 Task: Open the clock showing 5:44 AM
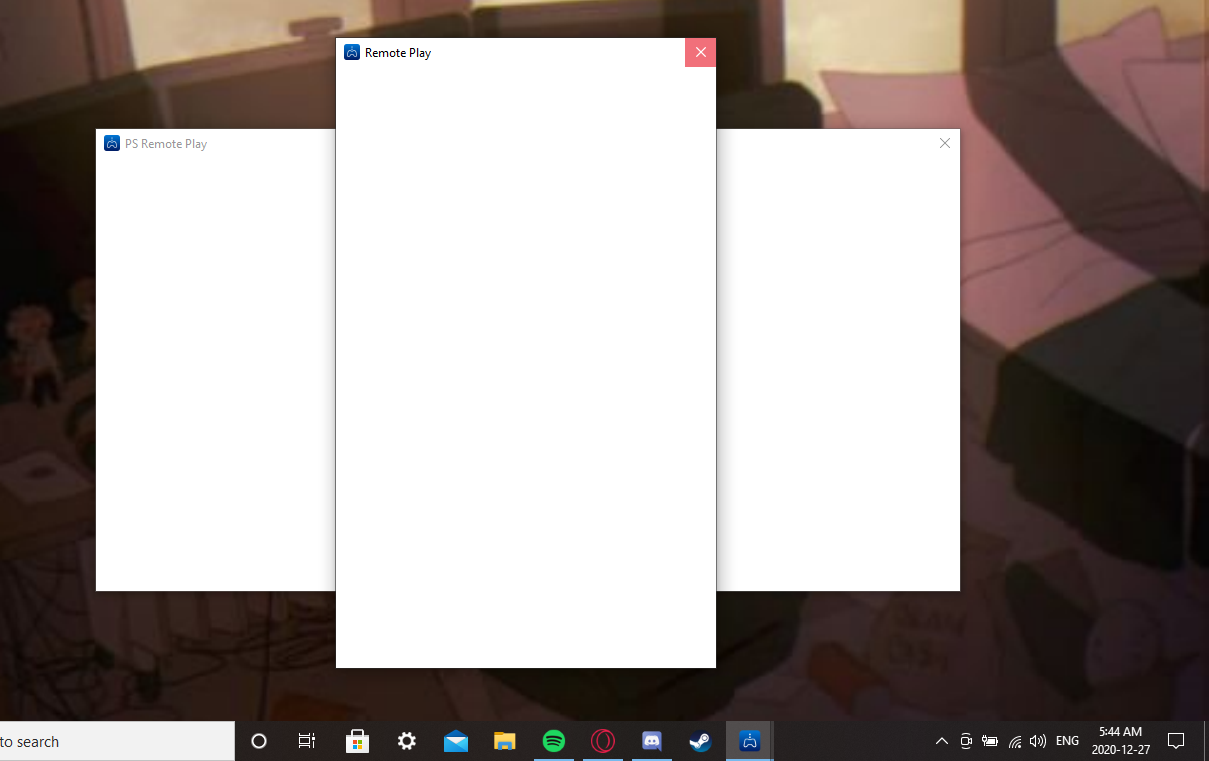pyautogui.click(x=1120, y=741)
